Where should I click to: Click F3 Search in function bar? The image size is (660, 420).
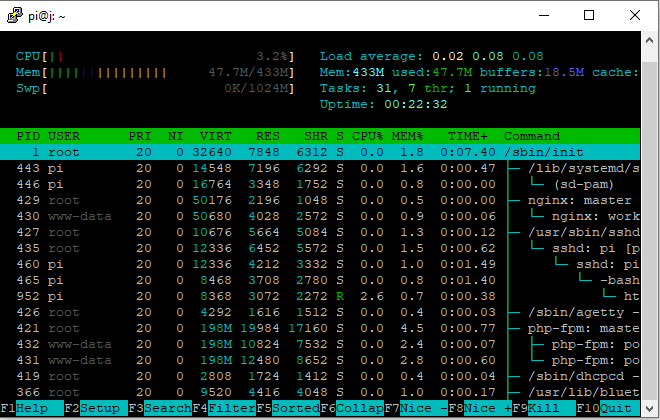click(160, 408)
